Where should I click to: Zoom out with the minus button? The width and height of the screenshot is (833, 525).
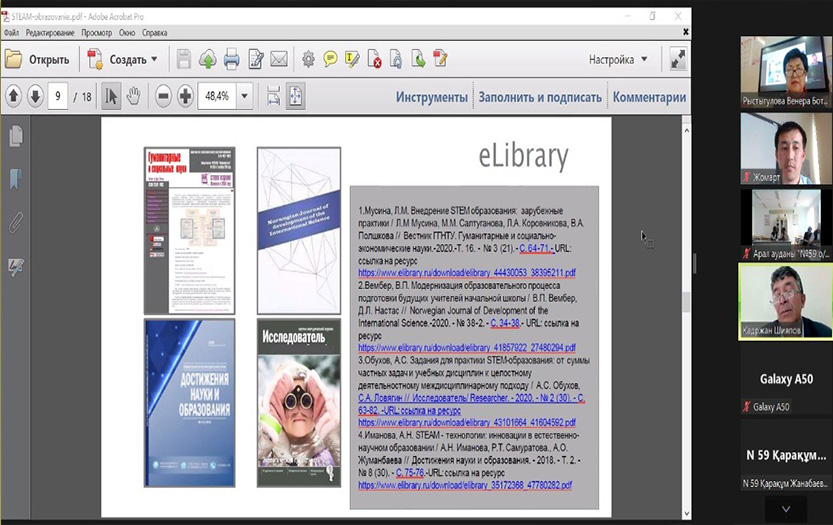pyautogui.click(x=161, y=97)
